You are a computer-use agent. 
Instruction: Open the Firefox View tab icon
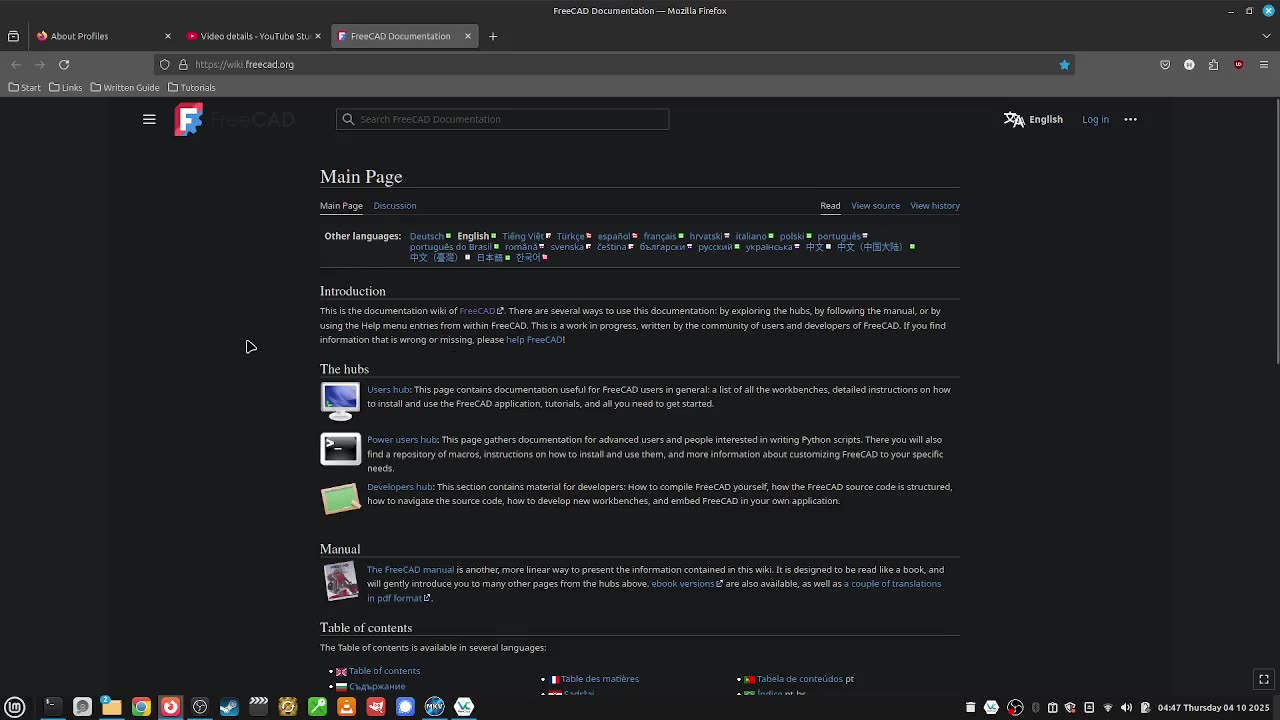13,36
